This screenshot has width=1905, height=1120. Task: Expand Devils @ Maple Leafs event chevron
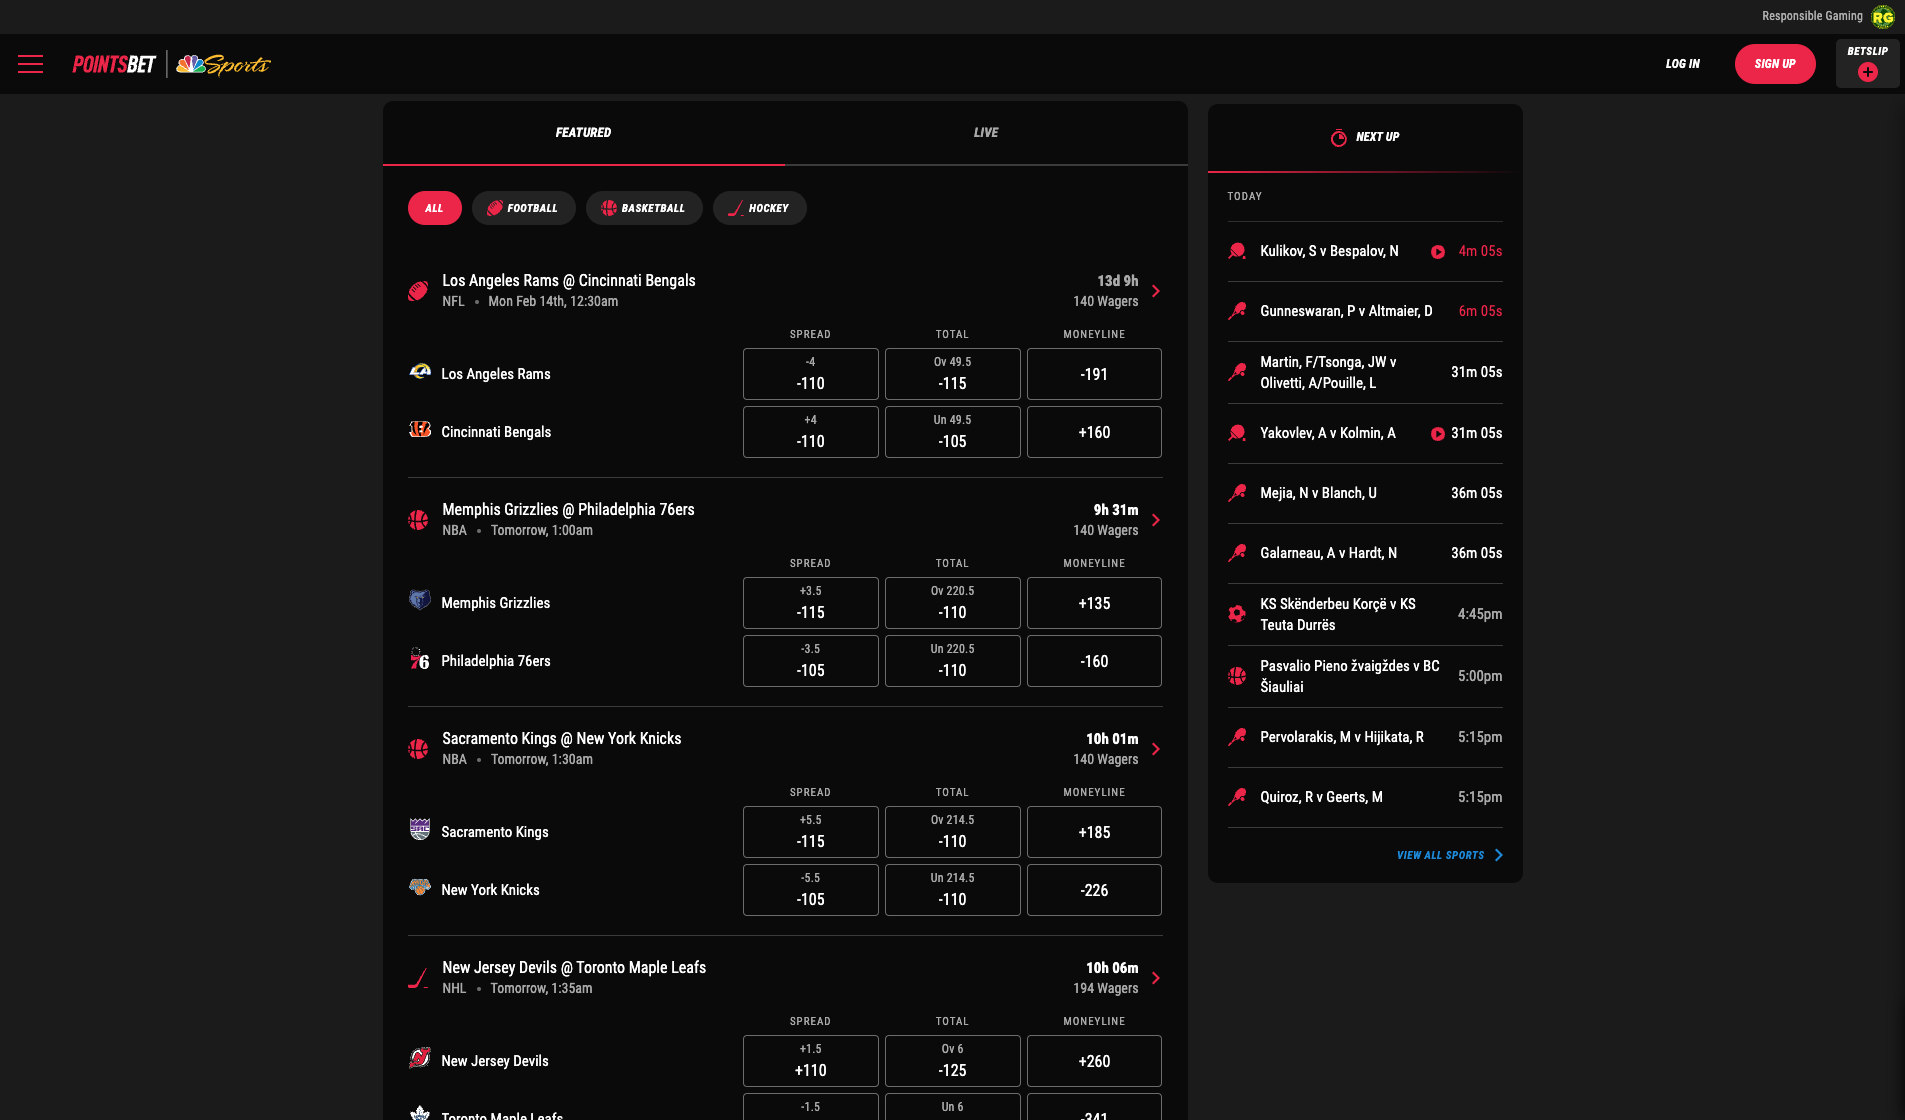tap(1156, 978)
